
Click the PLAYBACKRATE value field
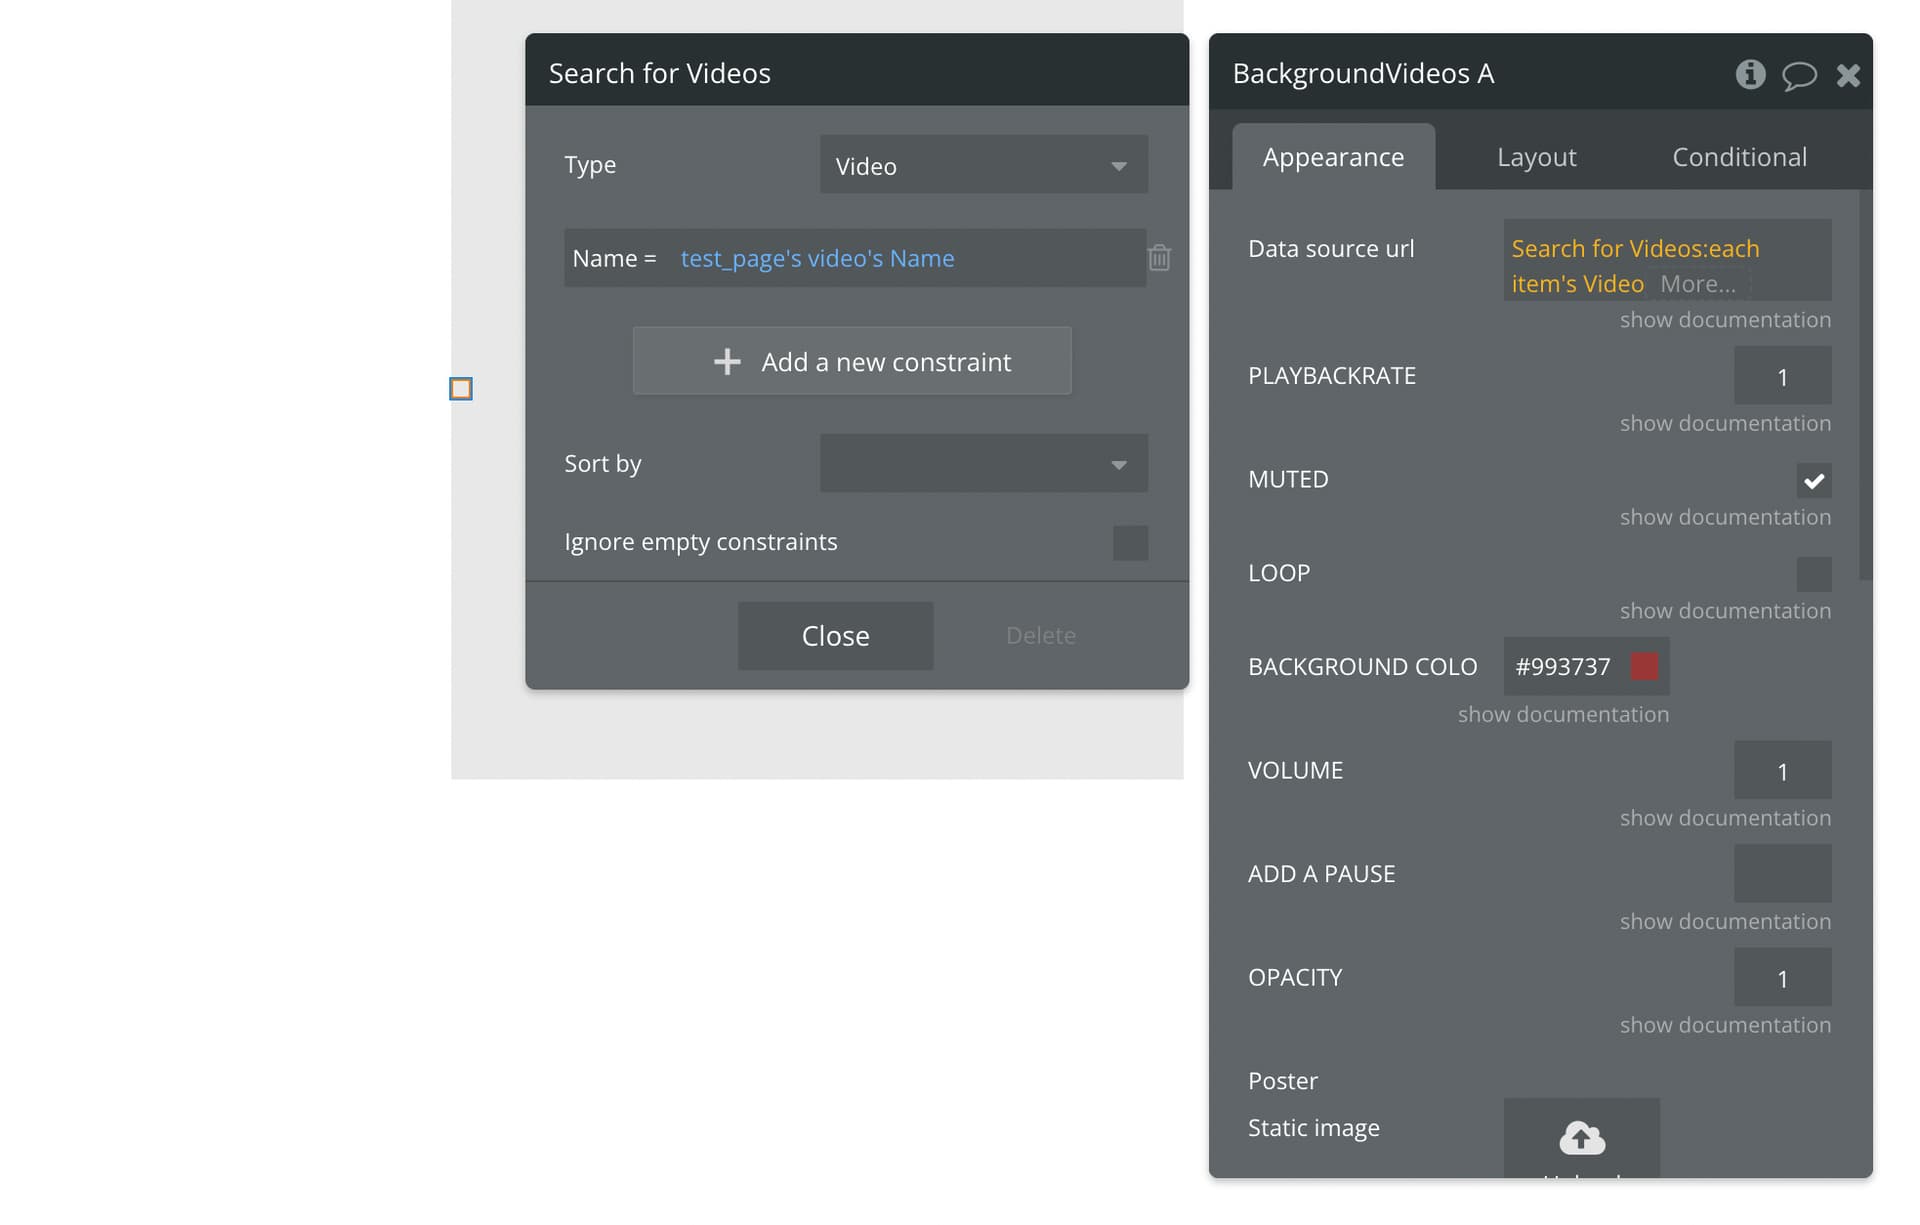pyautogui.click(x=1782, y=376)
